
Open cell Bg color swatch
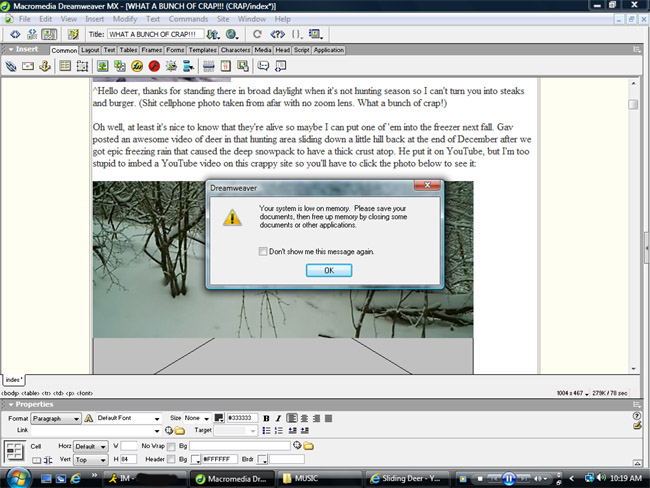196,459
